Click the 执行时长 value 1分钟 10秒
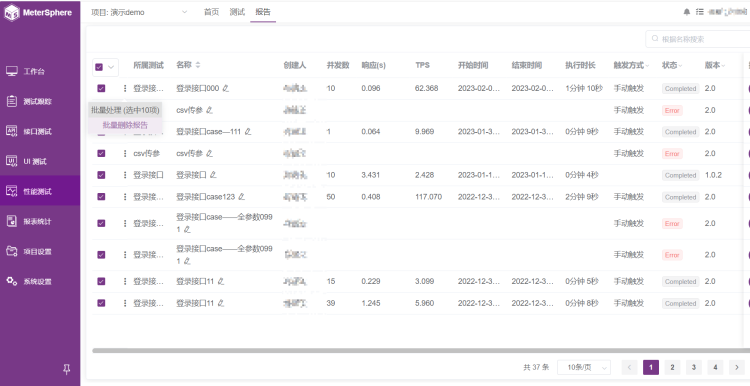 584,88
